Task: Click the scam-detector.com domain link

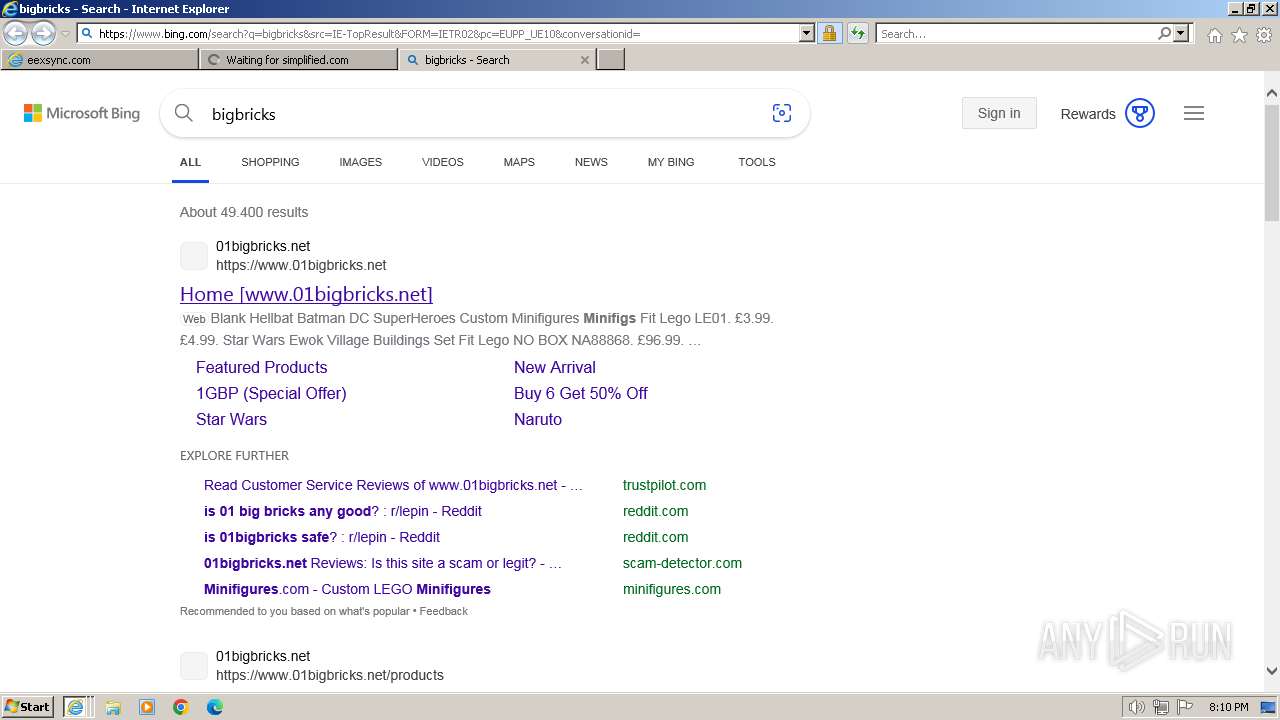Action: click(x=682, y=563)
